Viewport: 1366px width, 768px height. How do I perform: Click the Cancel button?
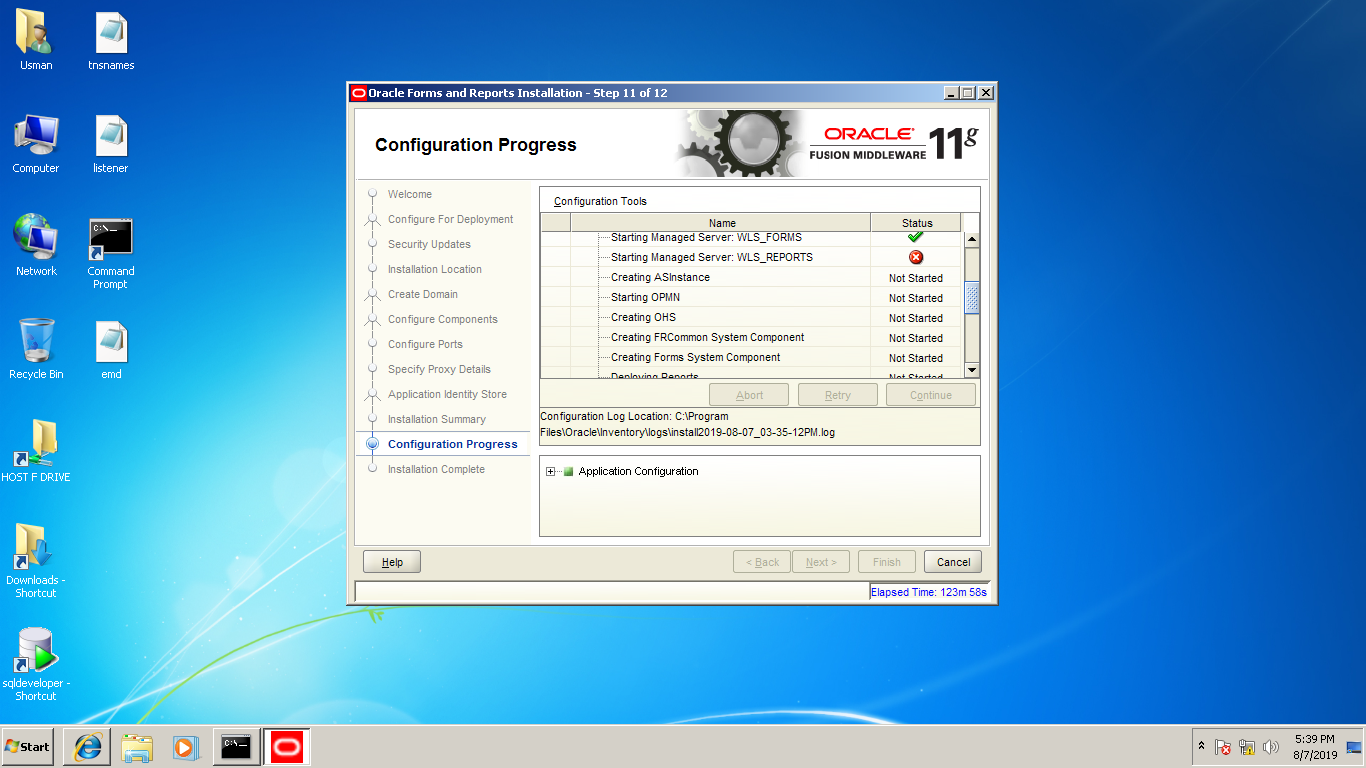952,562
